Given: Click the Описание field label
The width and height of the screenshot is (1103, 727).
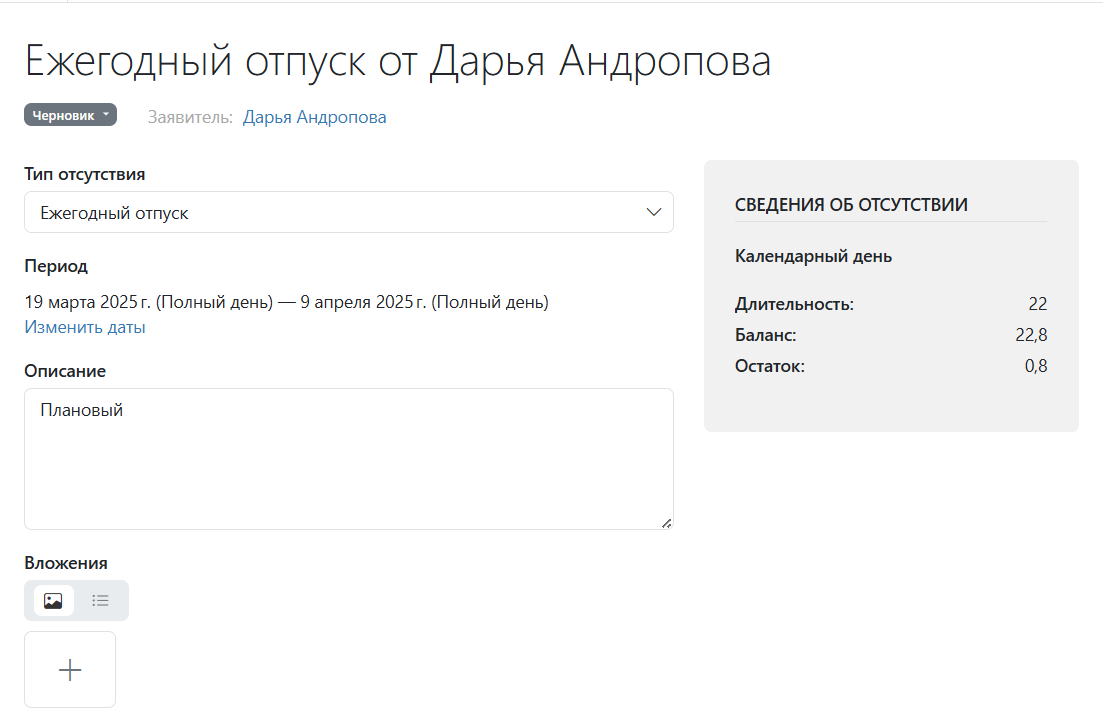Looking at the screenshot, I should pyautogui.click(x=65, y=371).
